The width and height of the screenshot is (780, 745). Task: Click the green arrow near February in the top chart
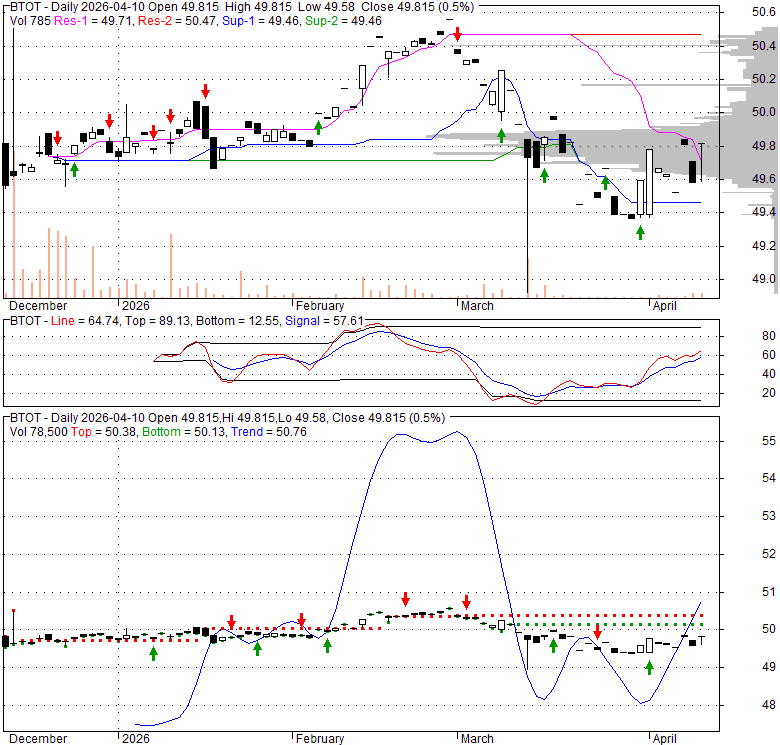(319, 126)
